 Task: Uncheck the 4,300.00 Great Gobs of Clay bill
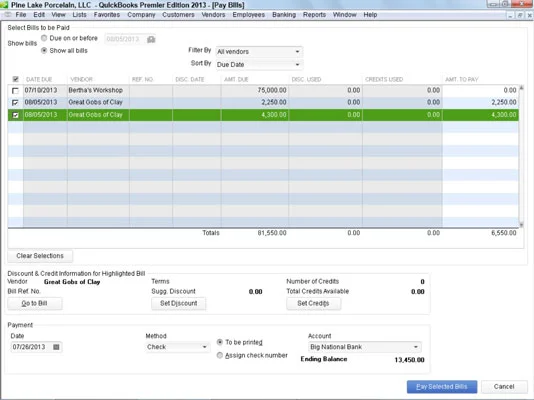coord(15,115)
